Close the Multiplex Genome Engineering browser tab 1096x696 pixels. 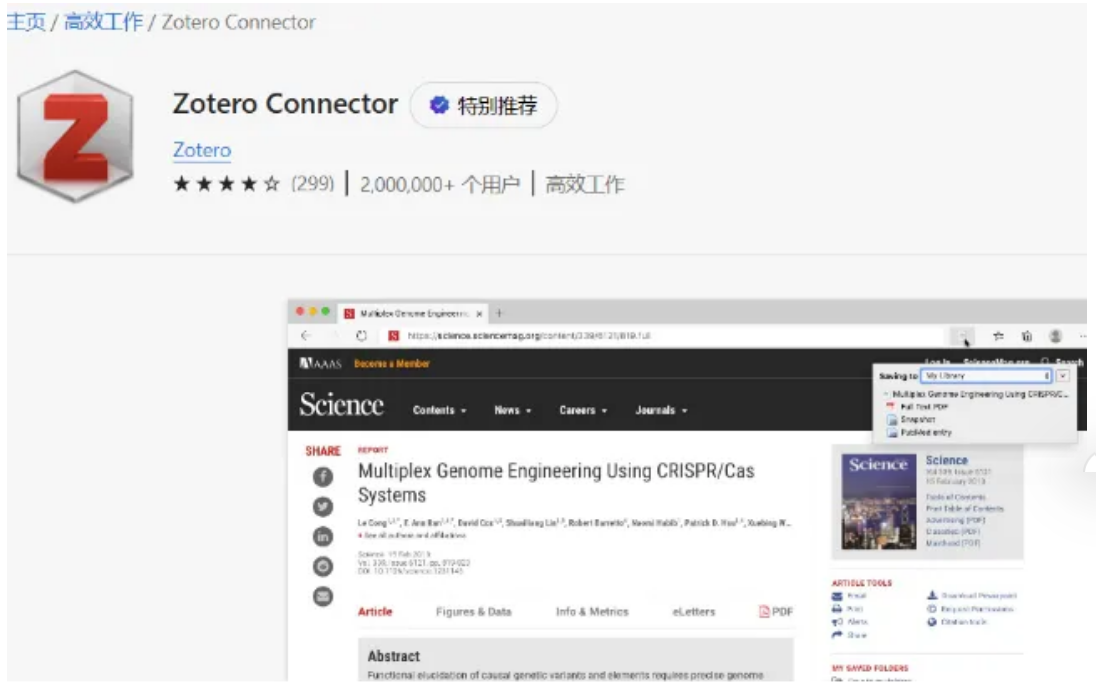coord(479,314)
